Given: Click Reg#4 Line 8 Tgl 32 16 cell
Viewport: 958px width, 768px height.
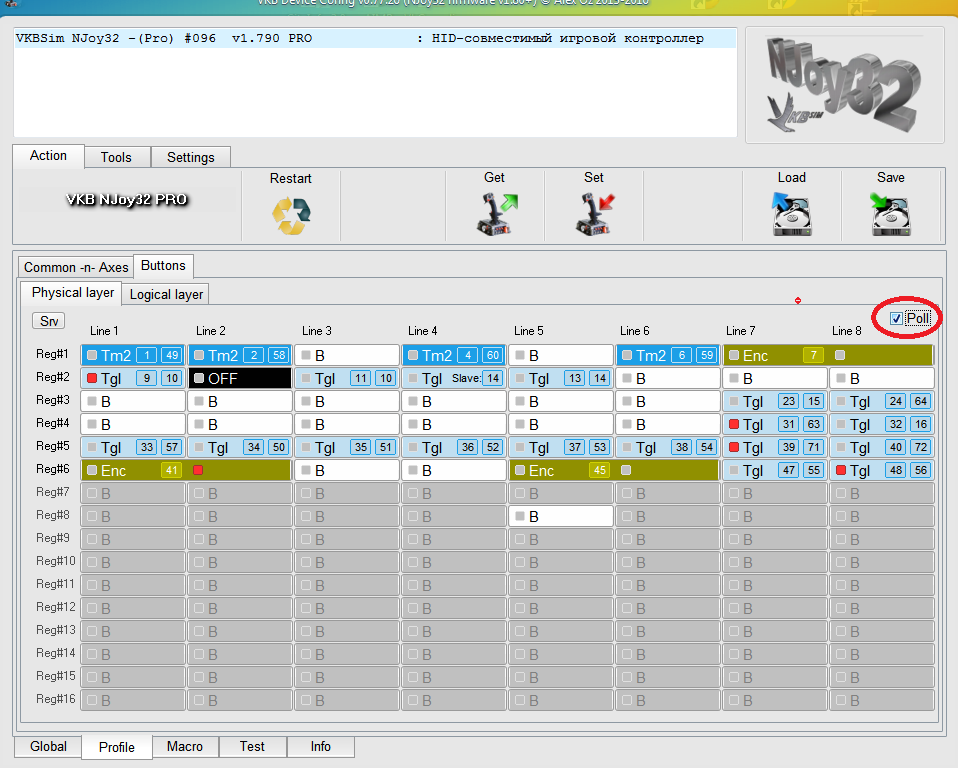Looking at the screenshot, I should (882, 424).
